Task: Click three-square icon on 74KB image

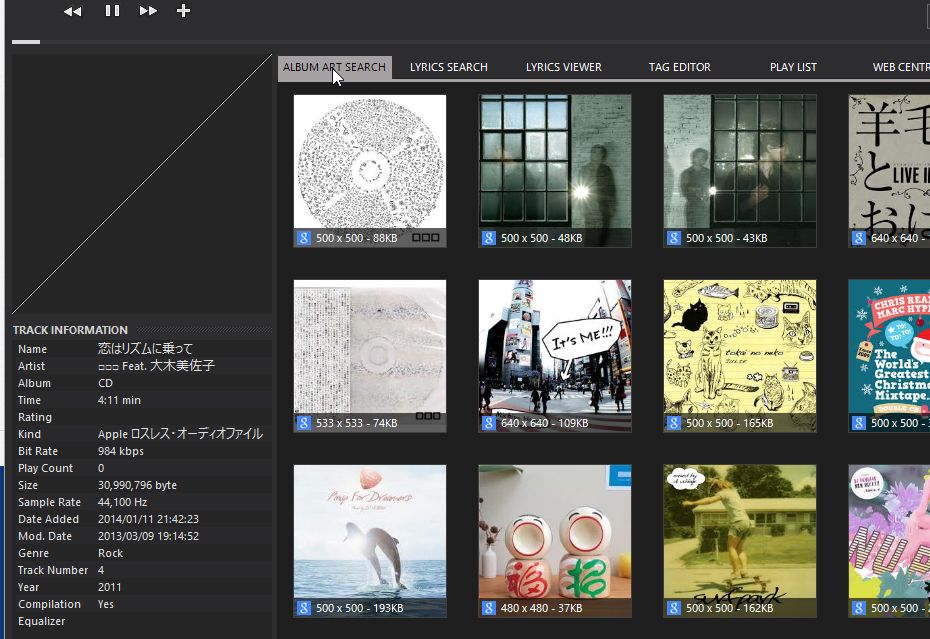Action: (428, 415)
